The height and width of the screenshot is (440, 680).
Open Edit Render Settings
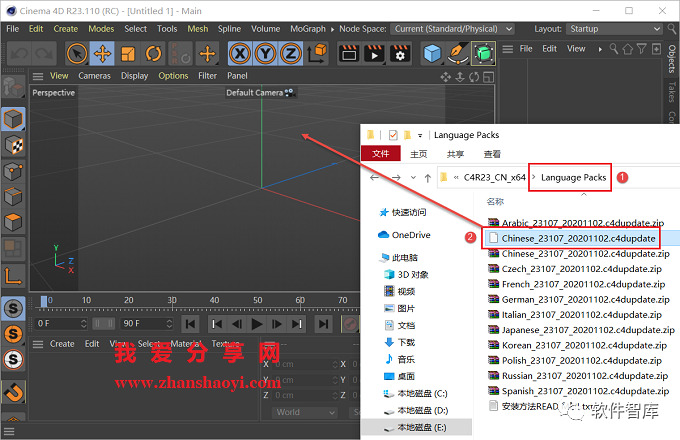tap(400, 54)
